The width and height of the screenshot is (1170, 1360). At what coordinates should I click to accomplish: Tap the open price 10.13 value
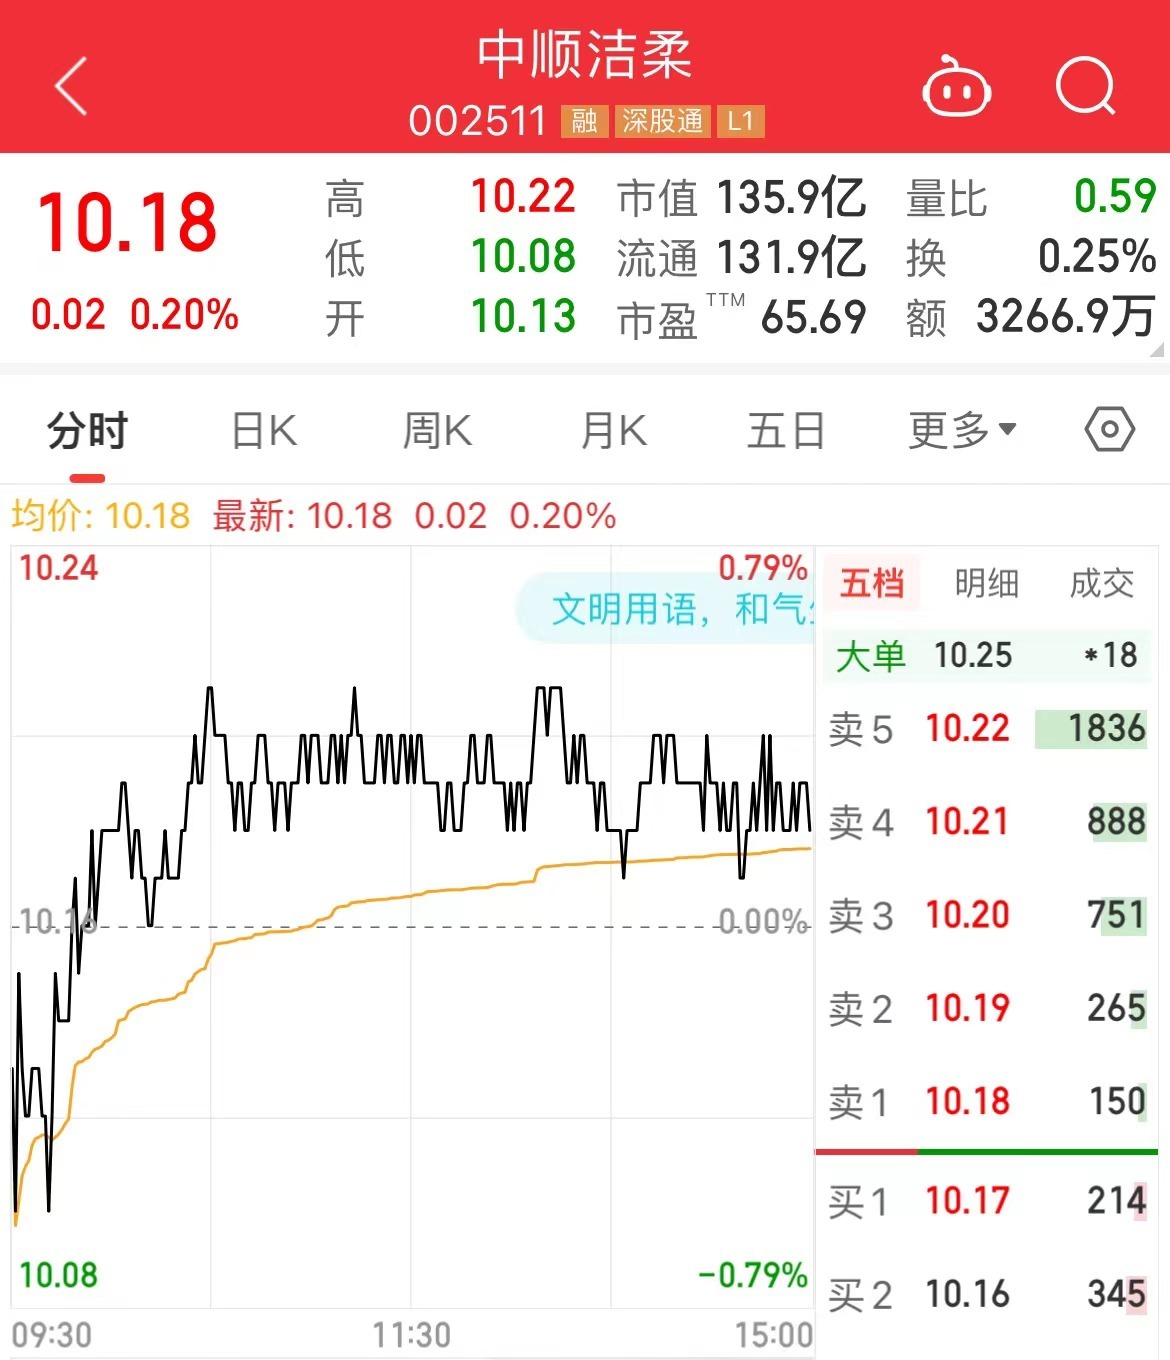(x=523, y=316)
